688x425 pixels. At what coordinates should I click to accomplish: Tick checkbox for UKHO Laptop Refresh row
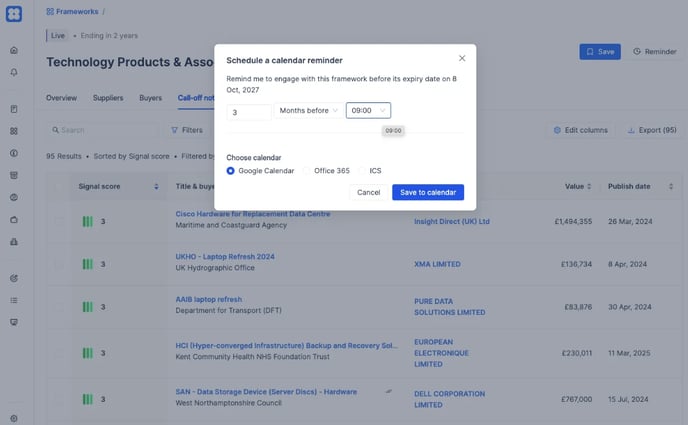[59, 264]
